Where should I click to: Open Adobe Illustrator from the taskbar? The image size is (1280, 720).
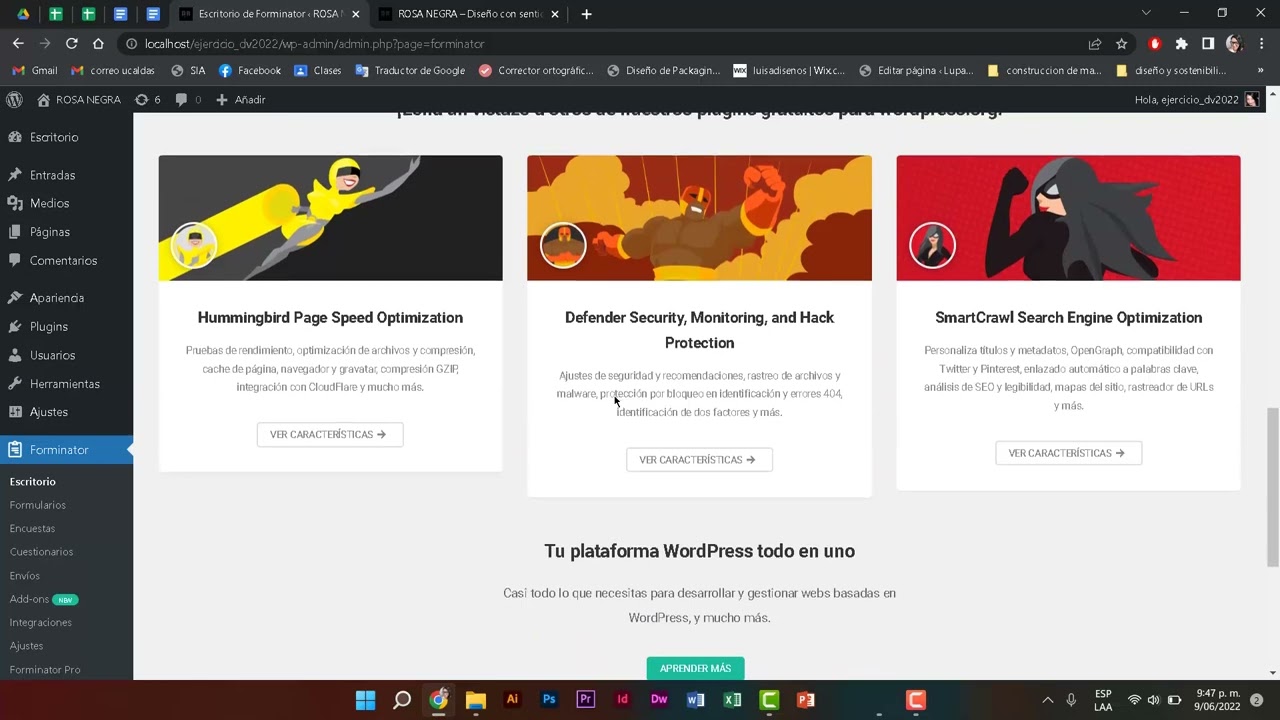(x=512, y=700)
